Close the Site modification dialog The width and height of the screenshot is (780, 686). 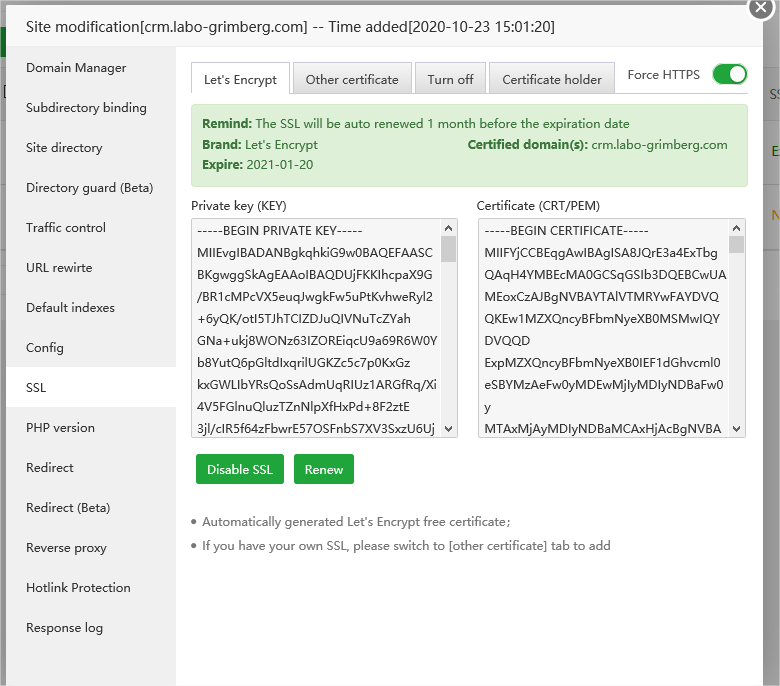(x=761, y=8)
